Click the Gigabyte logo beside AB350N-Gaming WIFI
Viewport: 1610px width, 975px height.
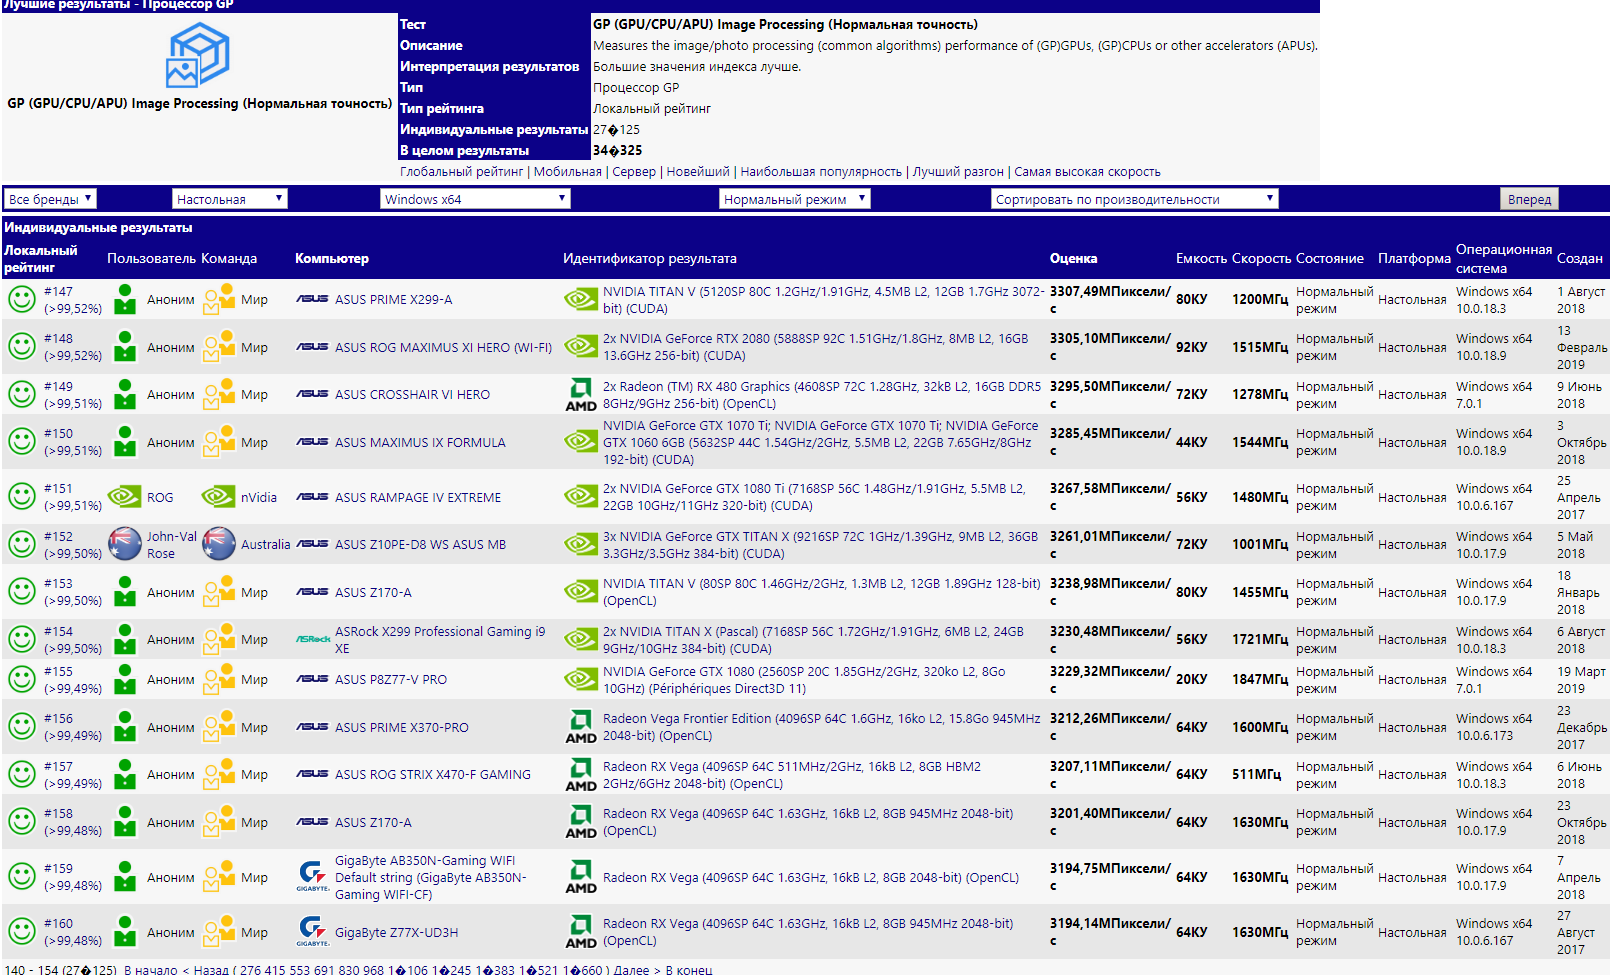313,876
